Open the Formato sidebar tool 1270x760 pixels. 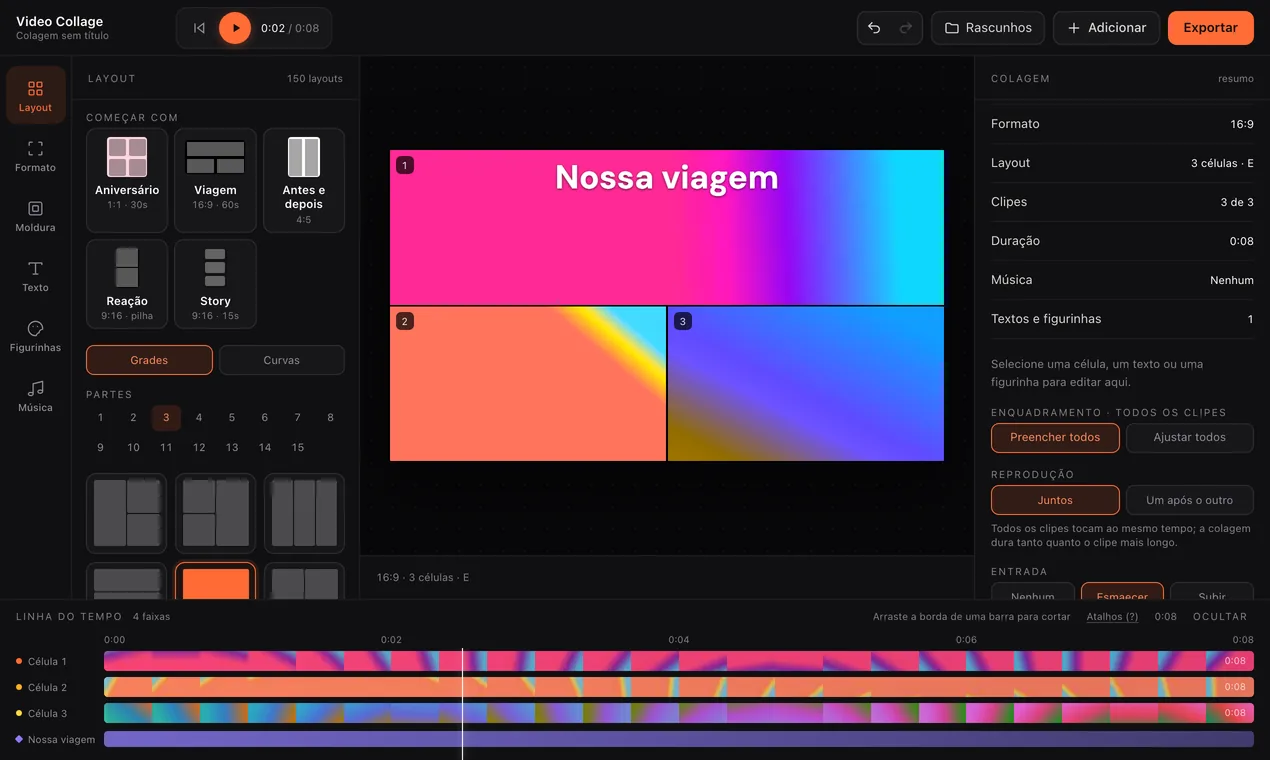click(35, 155)
